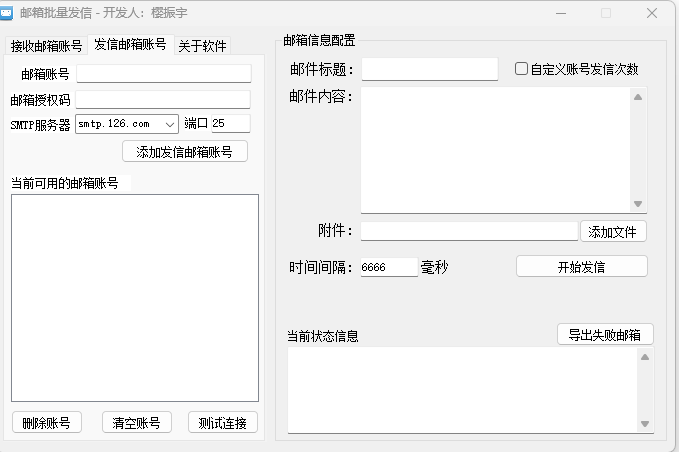Screen dimensions: 679x452
Task: Focus the 邮件标题 input box
Action: point(429,69)
